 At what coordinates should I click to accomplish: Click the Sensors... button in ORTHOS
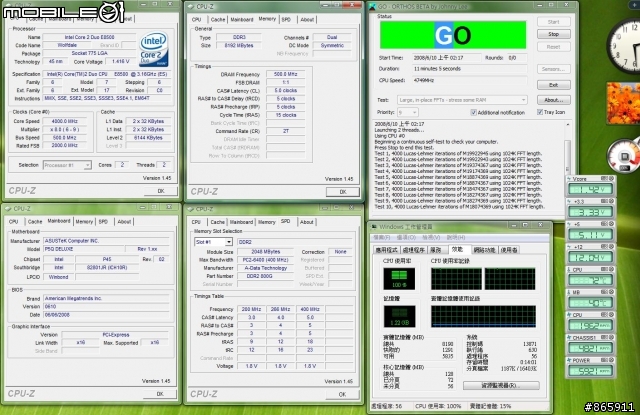point(553,69)
